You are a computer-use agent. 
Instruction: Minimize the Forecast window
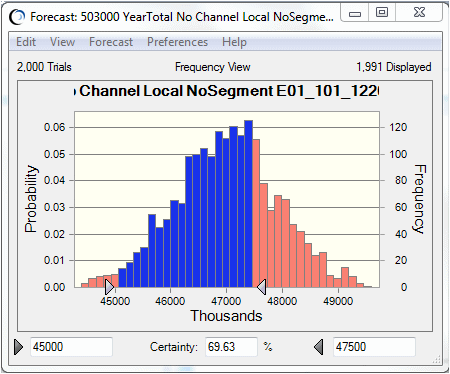[355, 13]
